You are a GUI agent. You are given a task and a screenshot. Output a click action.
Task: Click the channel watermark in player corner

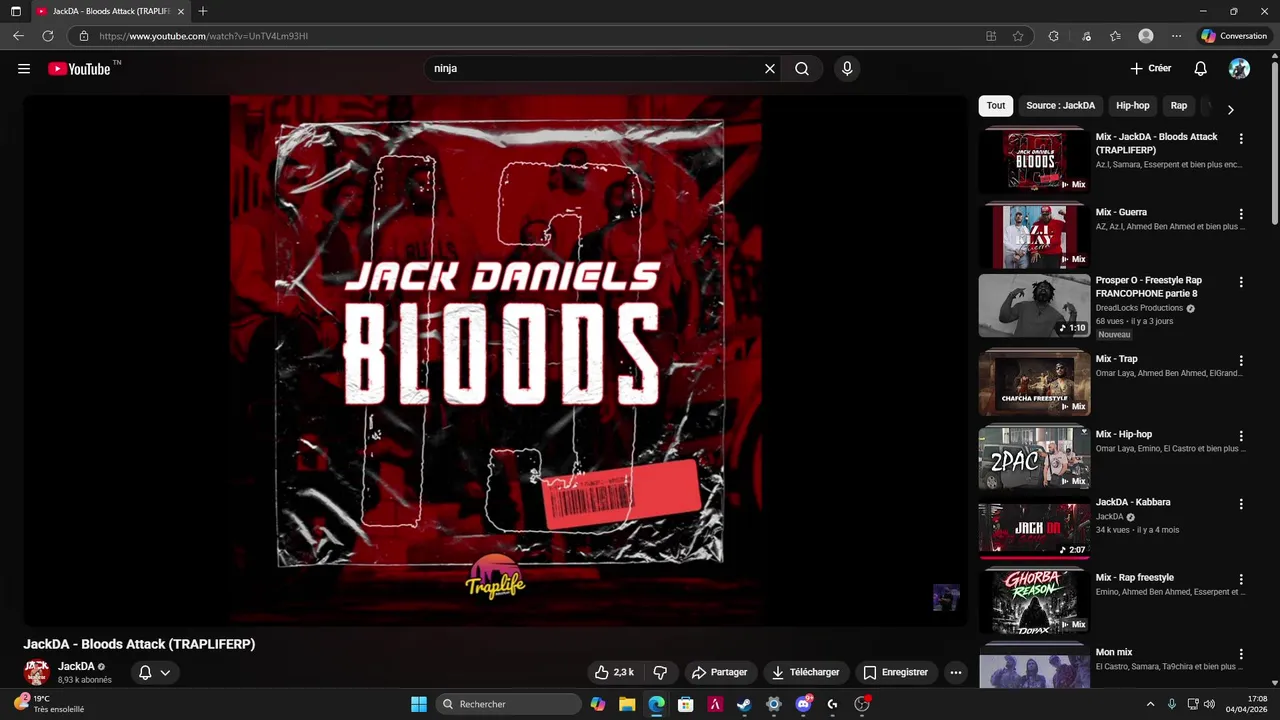(x=946, y=597)
